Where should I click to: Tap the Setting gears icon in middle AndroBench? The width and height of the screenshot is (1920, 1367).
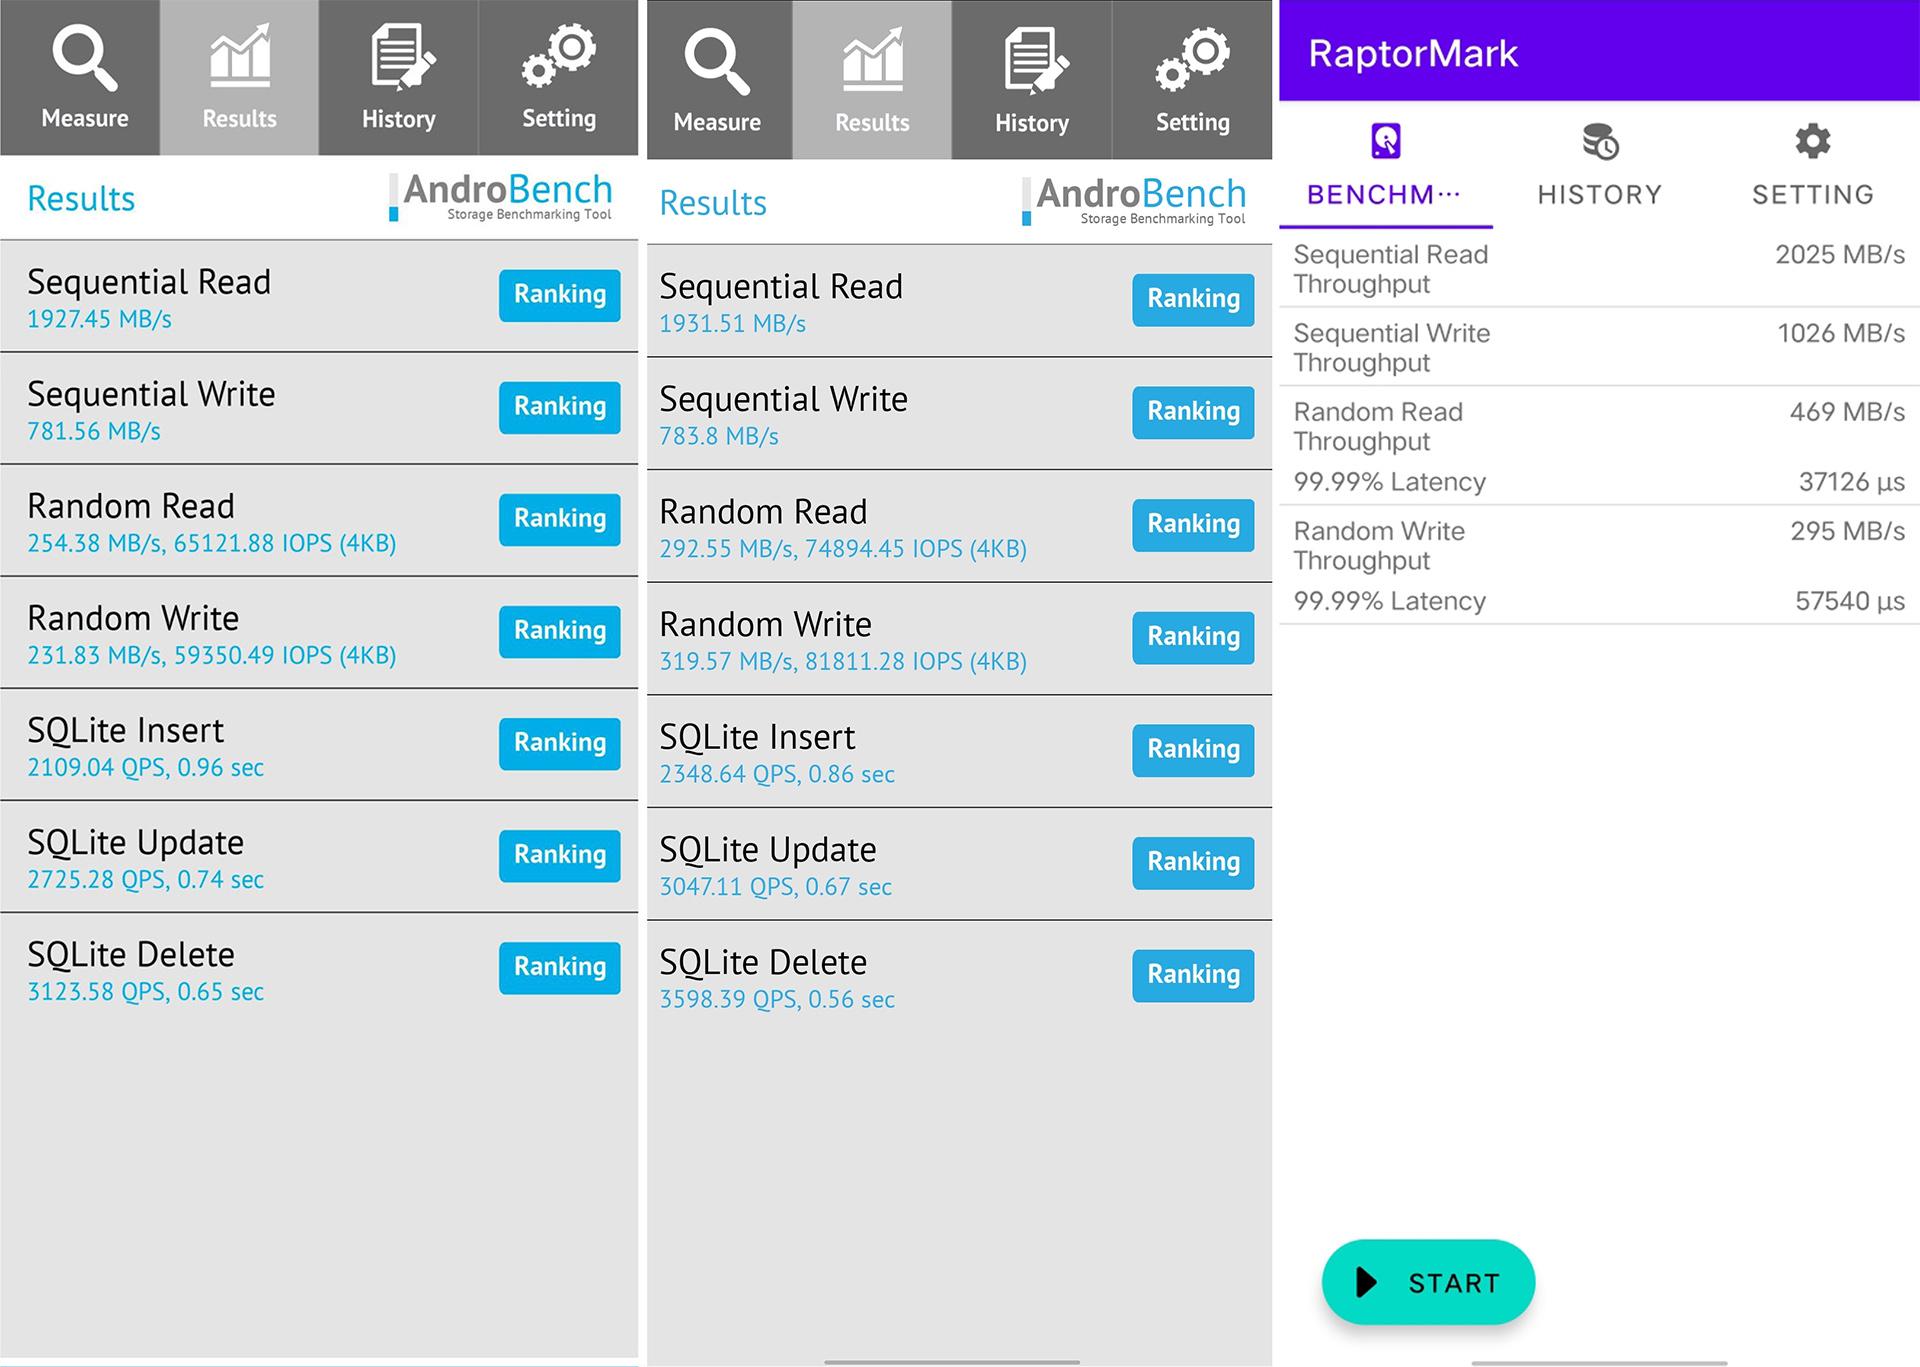click(x=1192, y=60)
